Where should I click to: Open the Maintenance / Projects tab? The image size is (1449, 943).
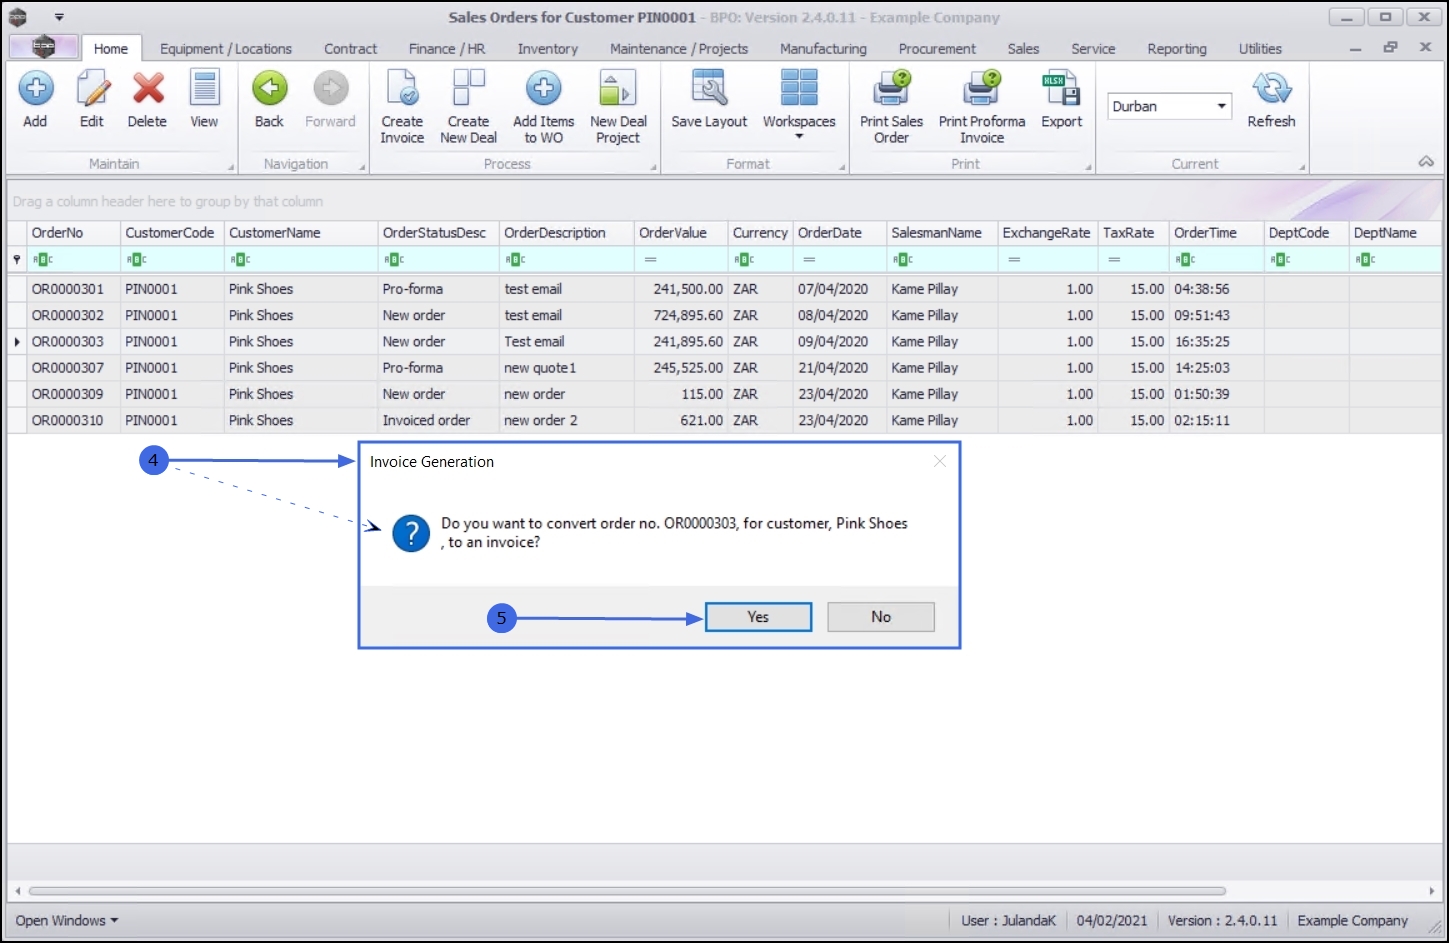tap(679, 49)
